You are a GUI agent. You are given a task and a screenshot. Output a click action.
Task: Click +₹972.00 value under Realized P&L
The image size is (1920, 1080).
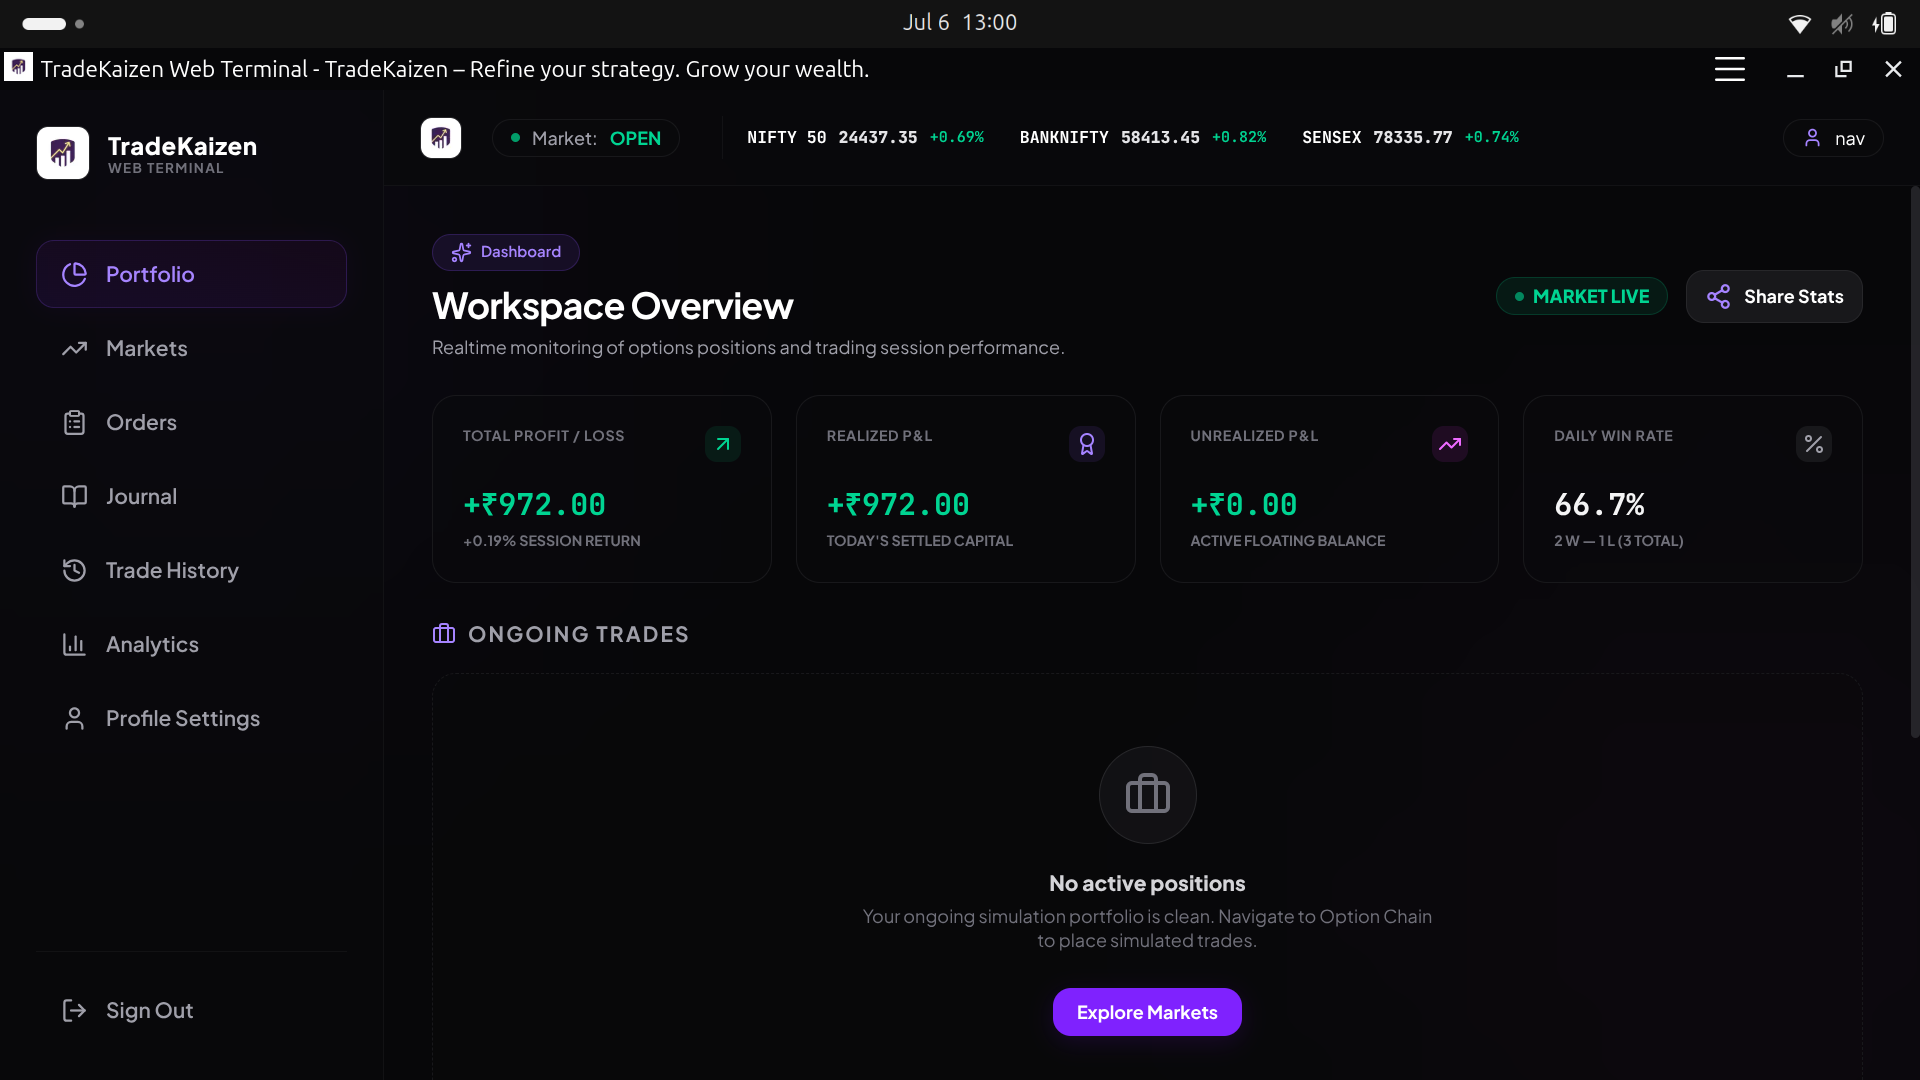click(898, 505)
